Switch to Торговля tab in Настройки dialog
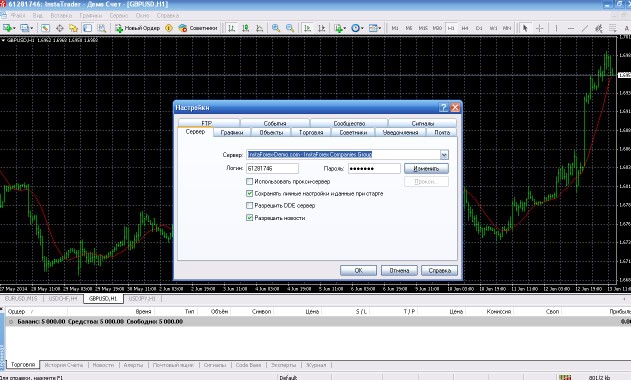Viewport: 631px width, 380px height. click(x=311, y=132)
